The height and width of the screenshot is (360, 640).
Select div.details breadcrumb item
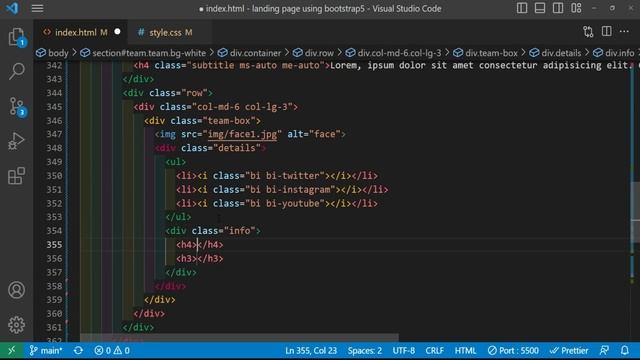tap(555, 53)
